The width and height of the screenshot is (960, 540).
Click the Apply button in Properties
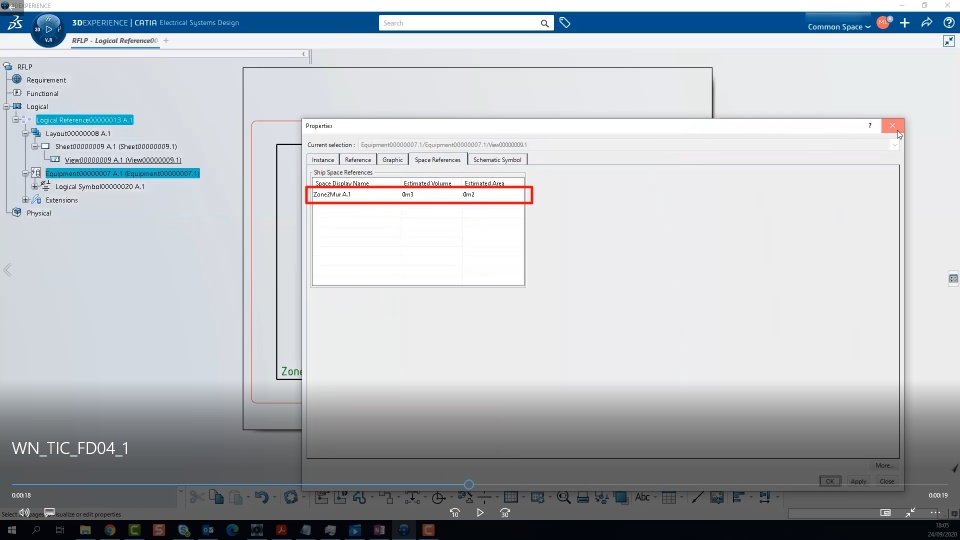[858, 481]
